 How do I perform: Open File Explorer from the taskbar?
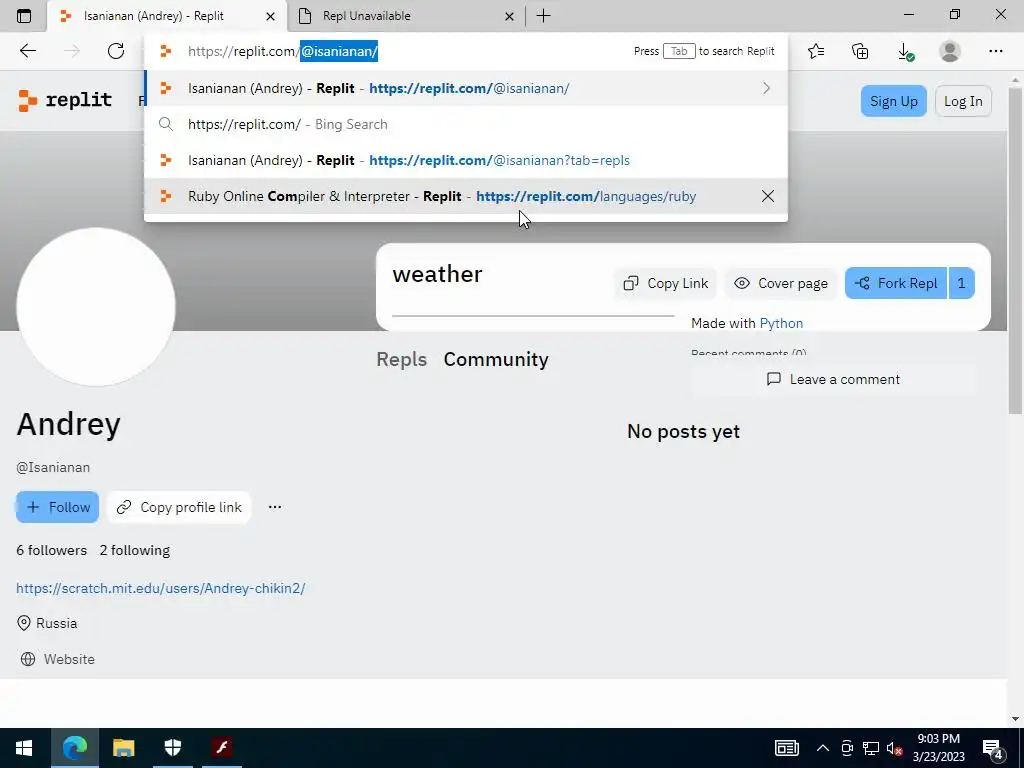[123, 748]
